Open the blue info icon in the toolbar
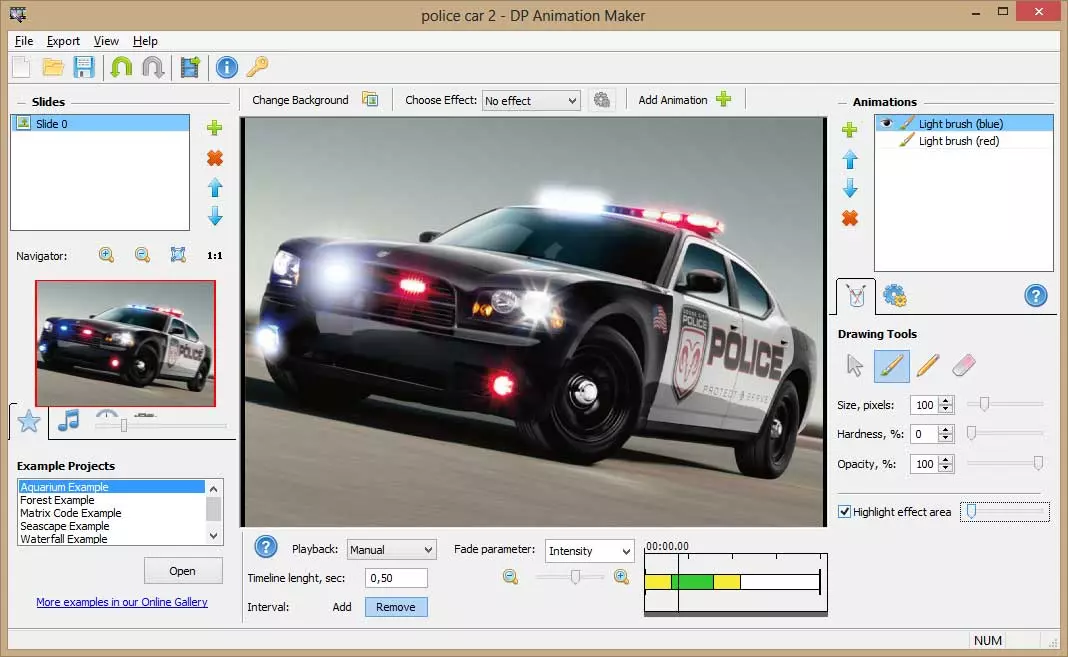This screenshot has height=657, width=1068. (227, 67)
